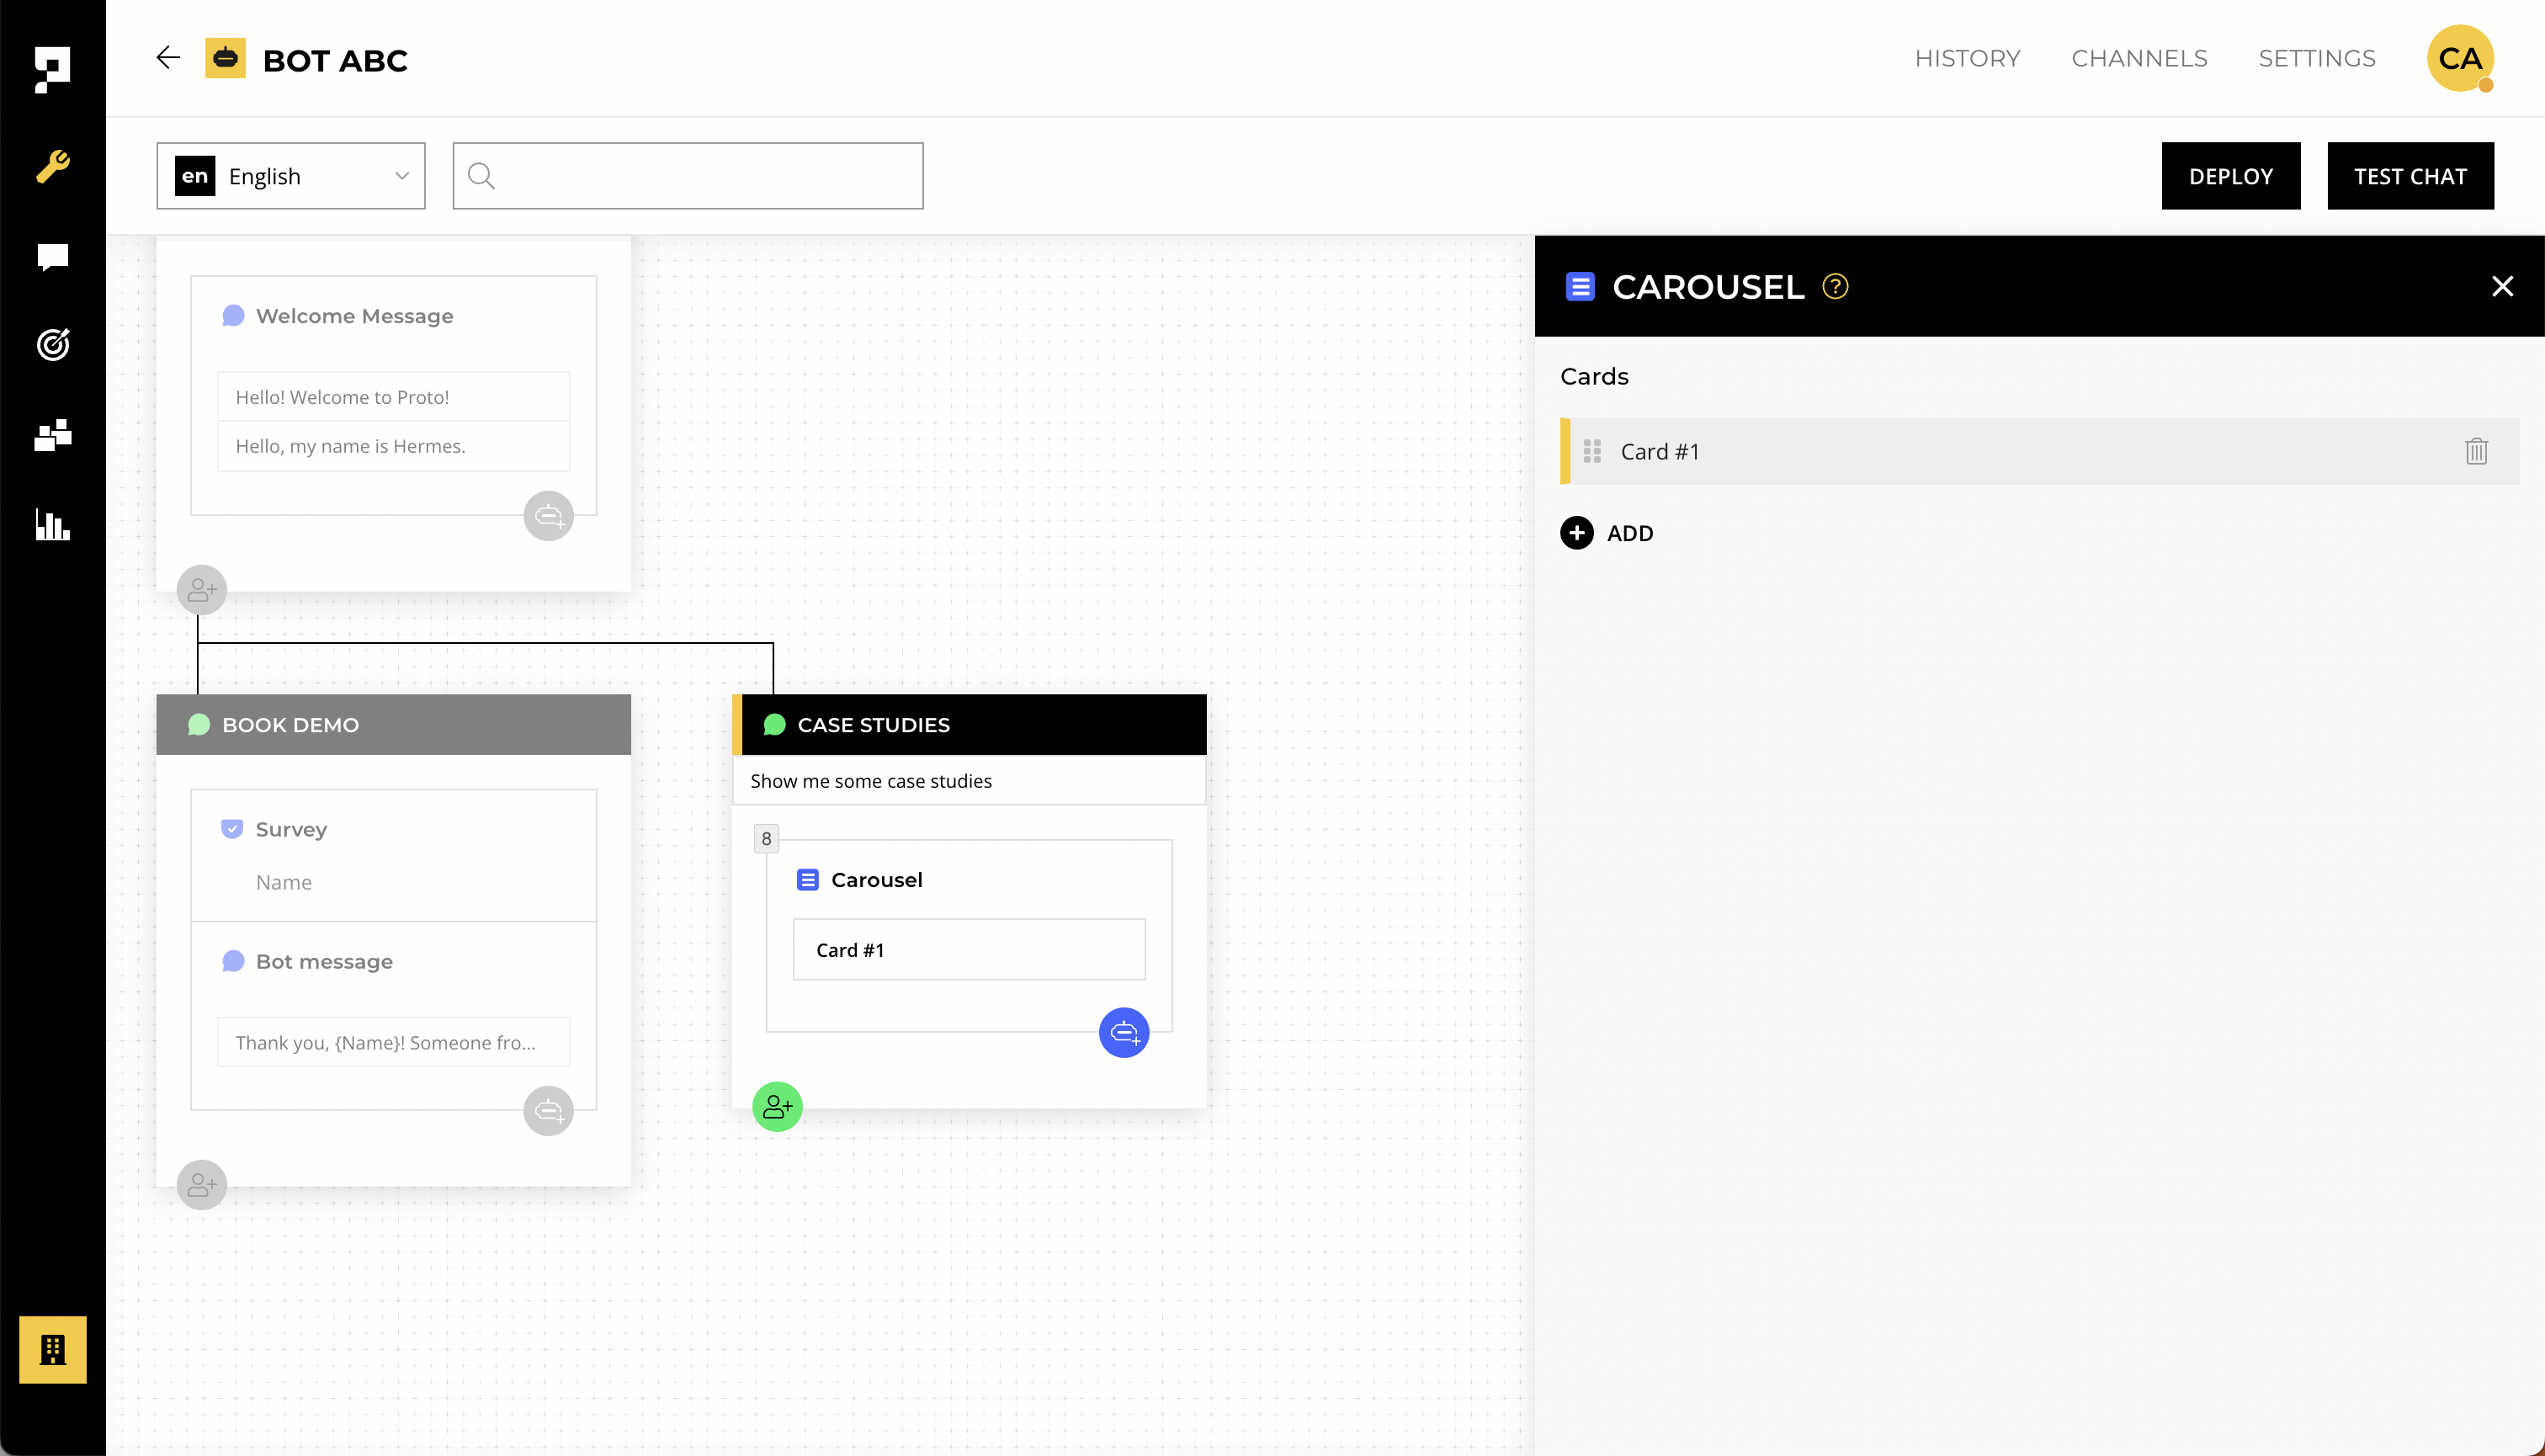Open the CA user avatar menu
Image resolution: width=2545 pixels, height=1456 pixels.
(2460, 58)
